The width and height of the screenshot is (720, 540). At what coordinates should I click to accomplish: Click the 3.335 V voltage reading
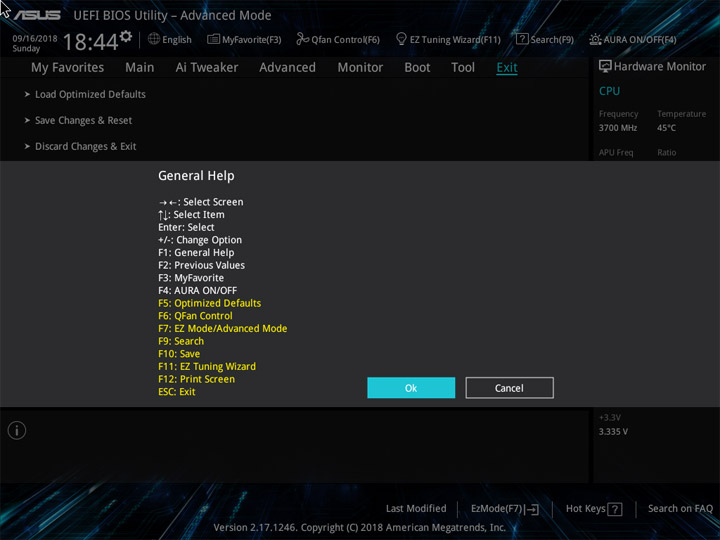[x=613, y=432]
